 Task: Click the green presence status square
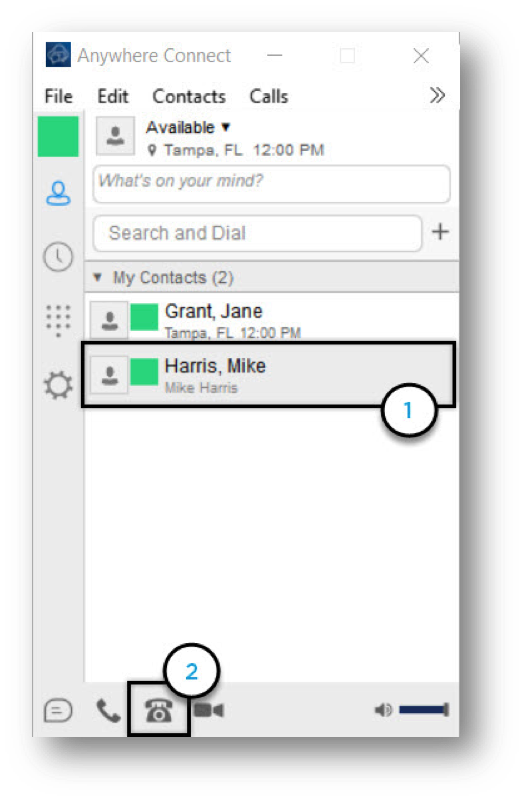click(58, 136)
